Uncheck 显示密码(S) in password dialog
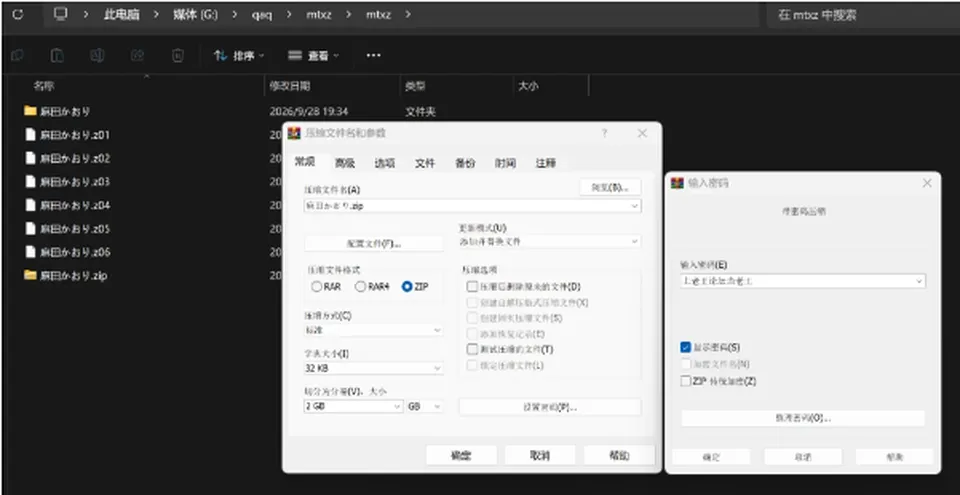This screenshot has width=960, height=495. pos(686,347)
